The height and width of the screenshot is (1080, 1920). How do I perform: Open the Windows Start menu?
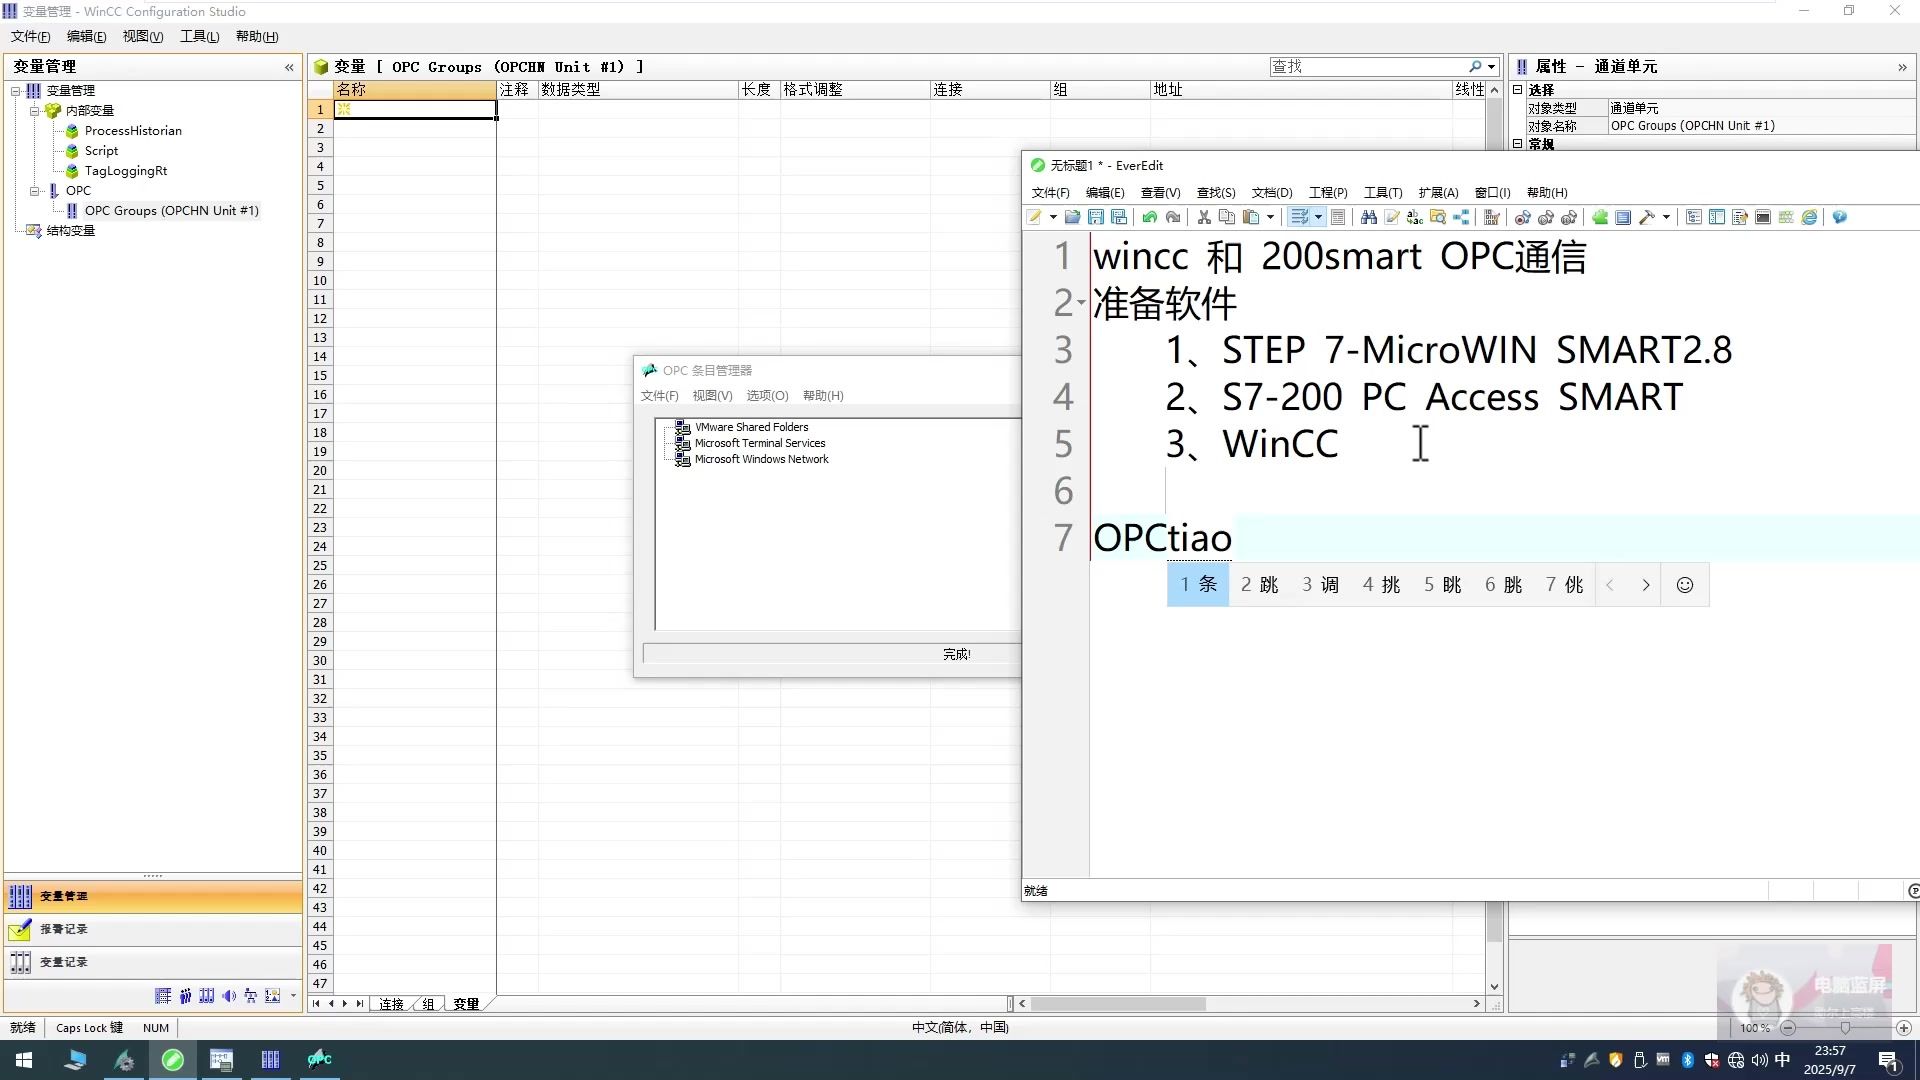[24, 1060]
